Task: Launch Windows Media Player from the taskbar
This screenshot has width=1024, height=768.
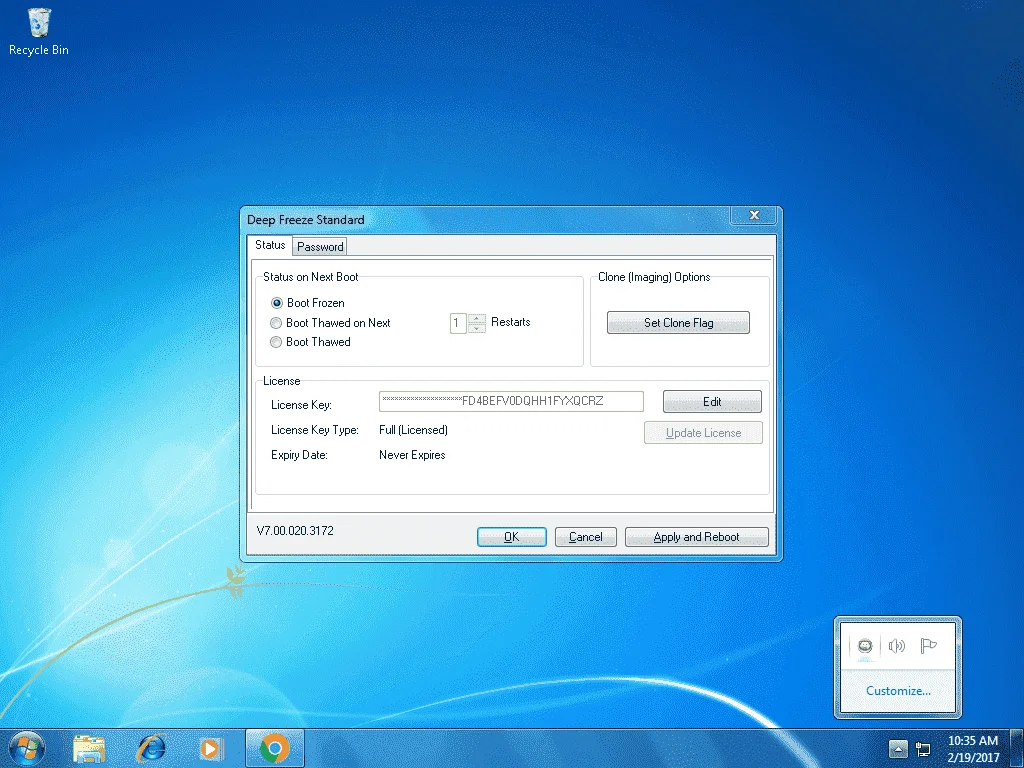Action: click(x=210, y=748)
